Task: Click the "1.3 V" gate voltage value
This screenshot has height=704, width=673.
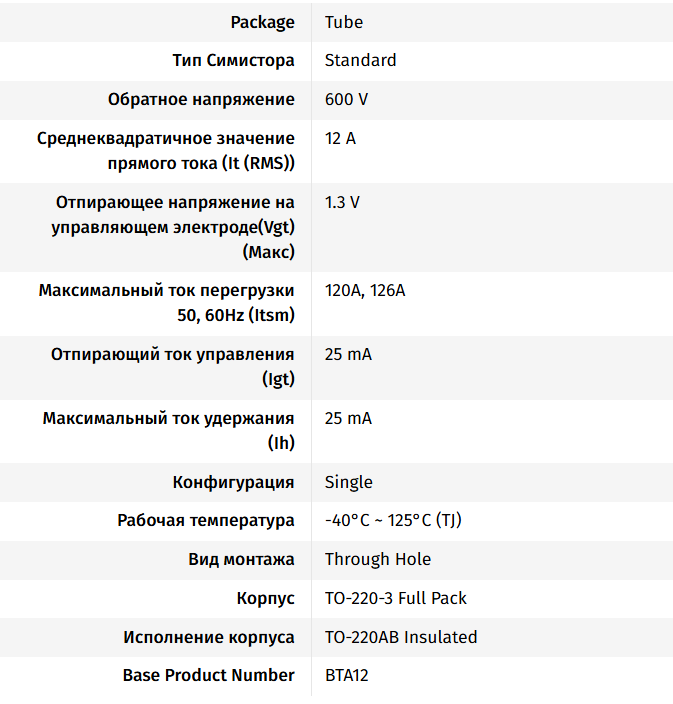Action: click(342, 202)
